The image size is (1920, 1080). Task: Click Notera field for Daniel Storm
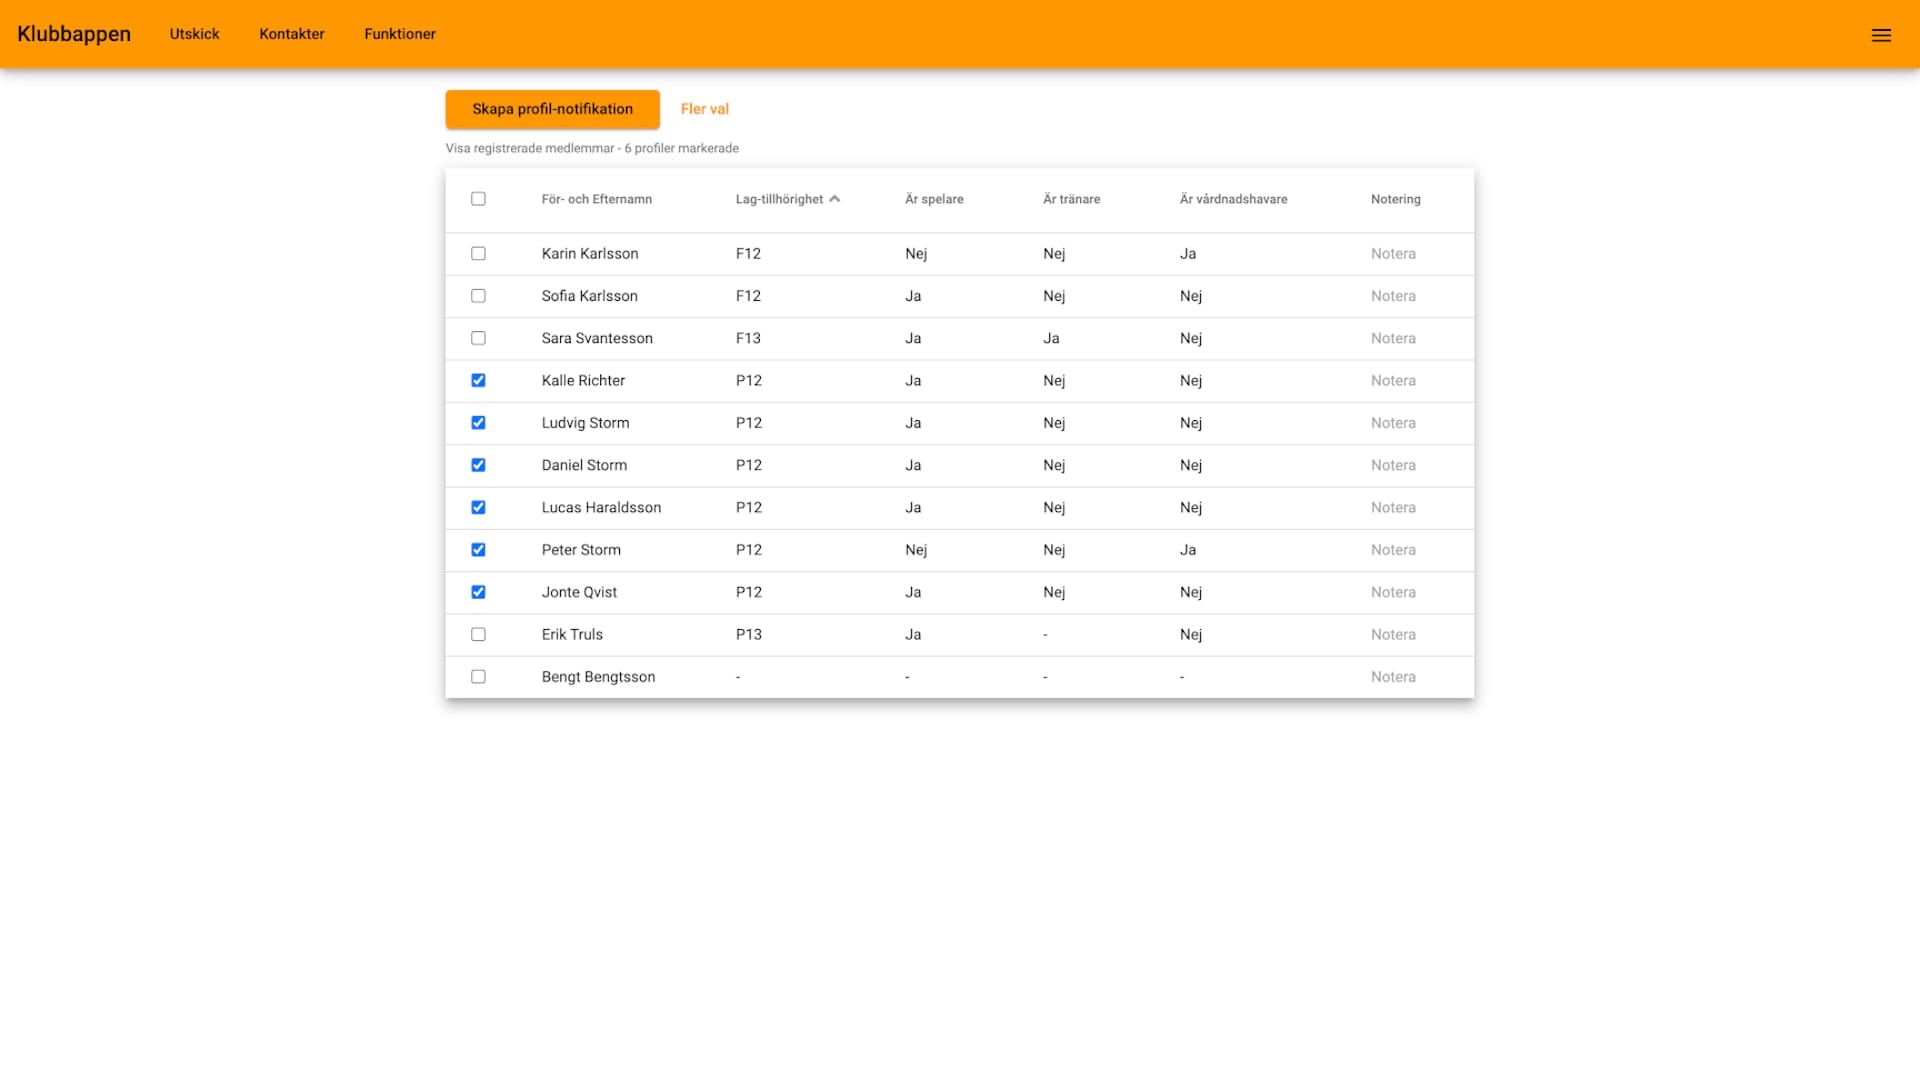click(1393, 465)
